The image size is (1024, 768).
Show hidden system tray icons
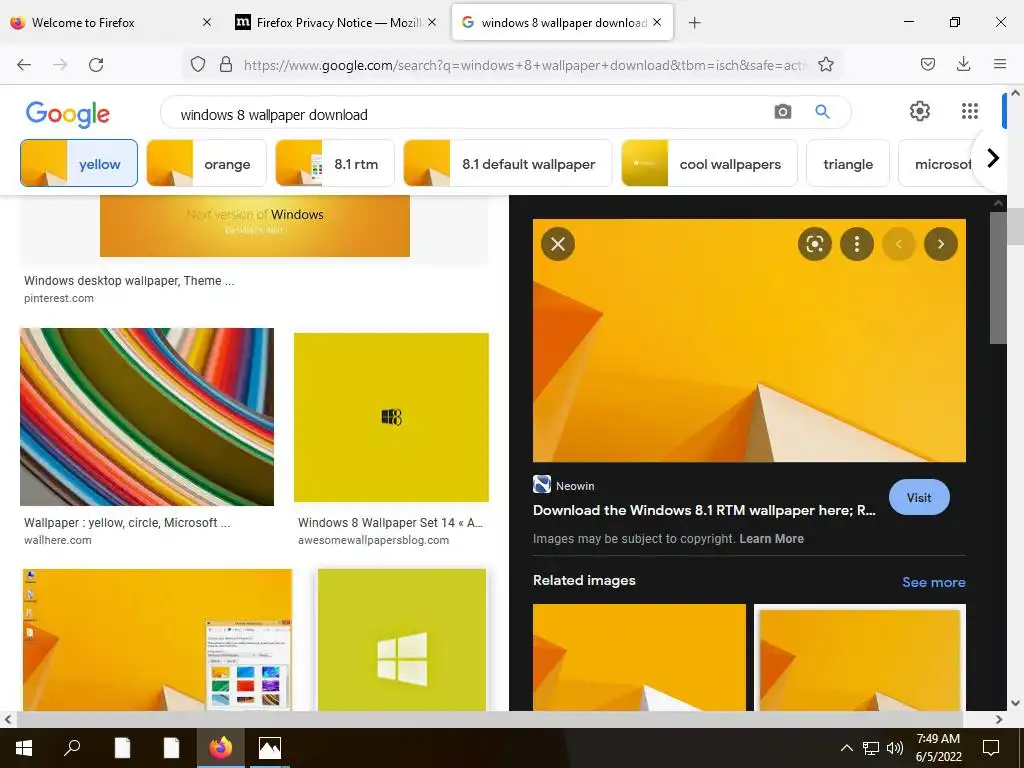846,748
